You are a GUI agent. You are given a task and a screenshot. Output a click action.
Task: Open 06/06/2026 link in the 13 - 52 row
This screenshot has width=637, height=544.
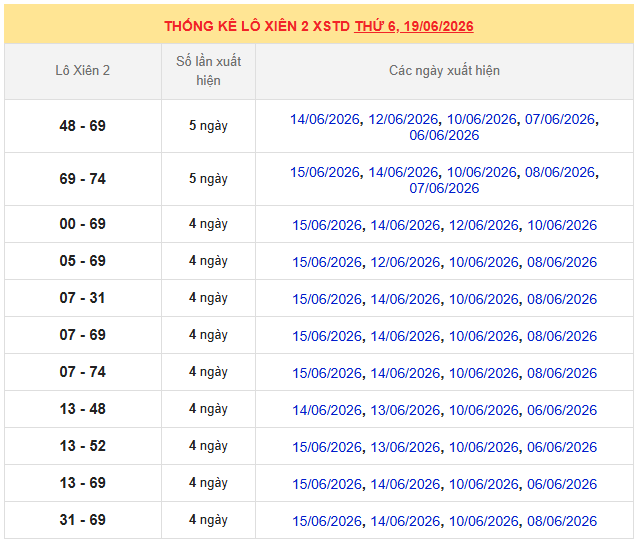tap(562, 447)
